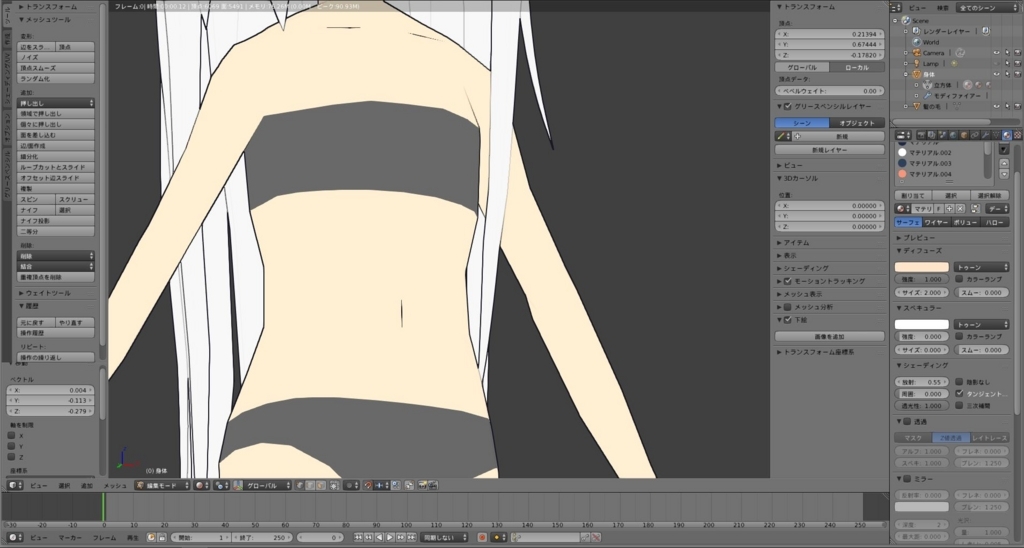Click the ループカットとスライド button
Screen dimensions: 1024x548
[56, 167]
